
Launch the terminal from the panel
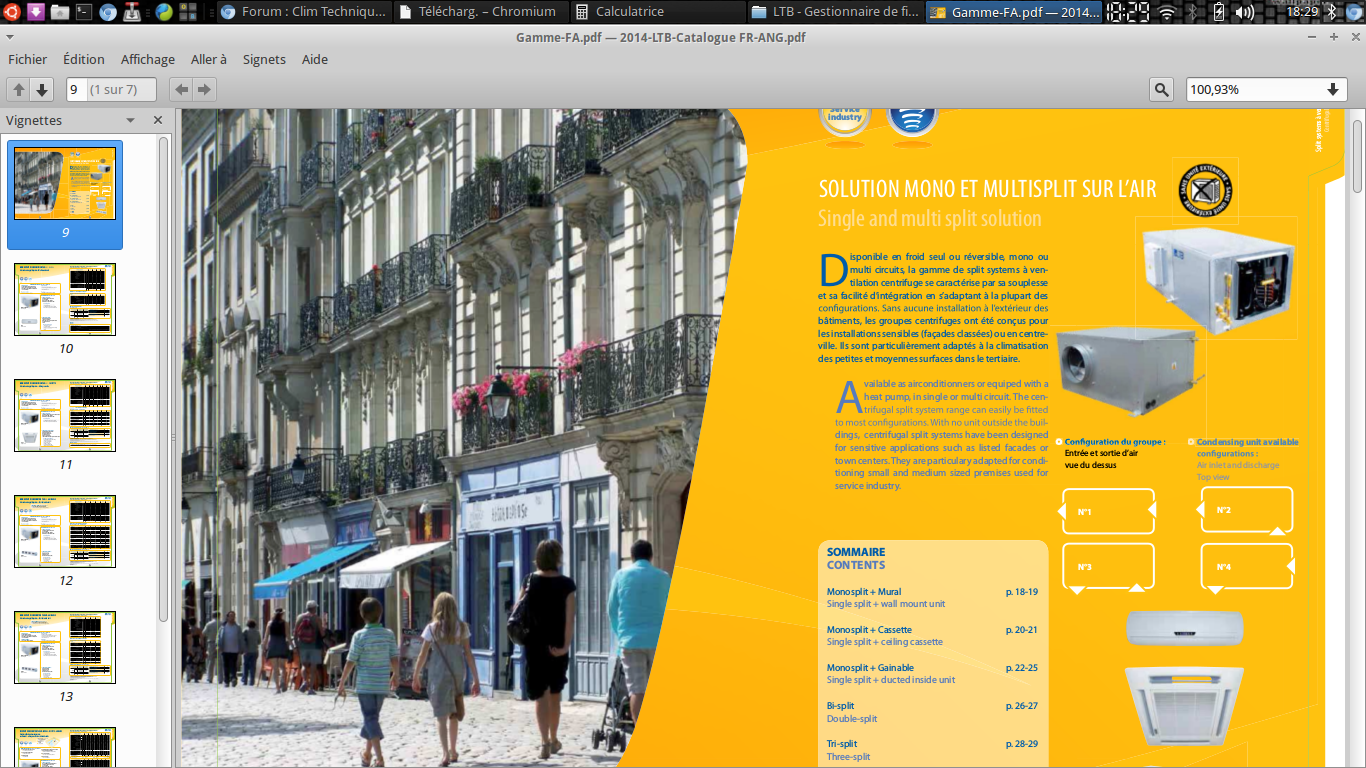83,12
